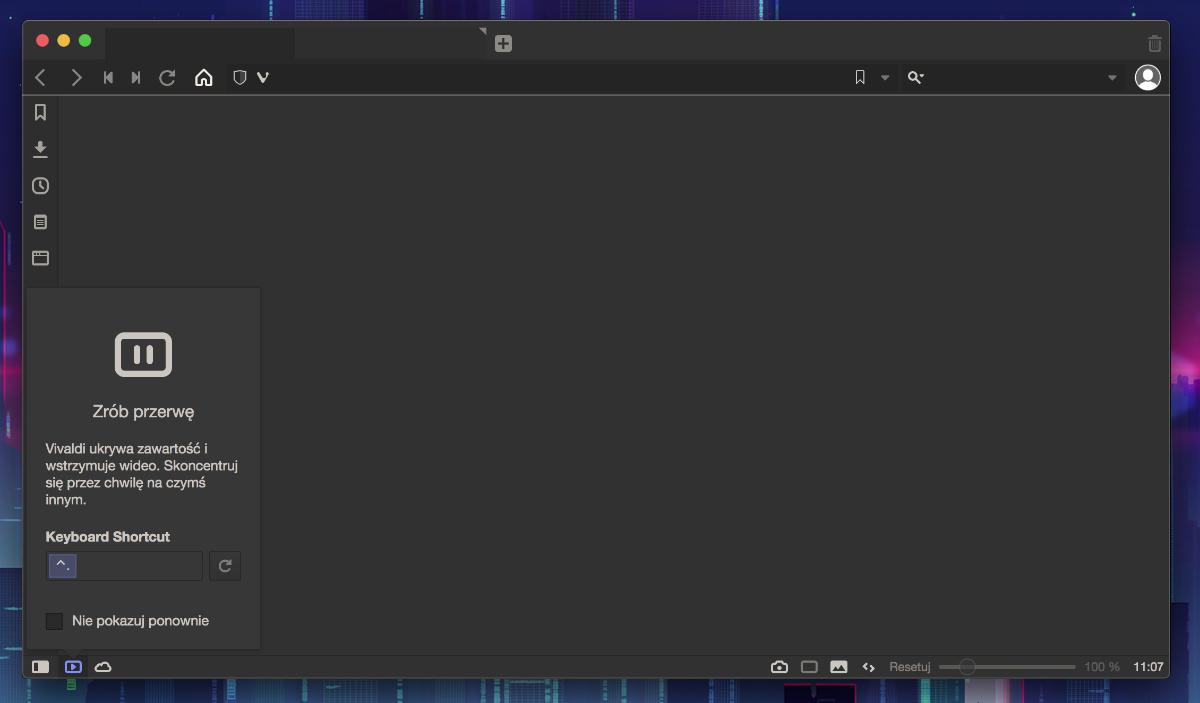1200x703 pixels.
Task: Check 'Nie pokazuj ponownie' checkbox
Action: pyautogui.click(x=54, y=621)
